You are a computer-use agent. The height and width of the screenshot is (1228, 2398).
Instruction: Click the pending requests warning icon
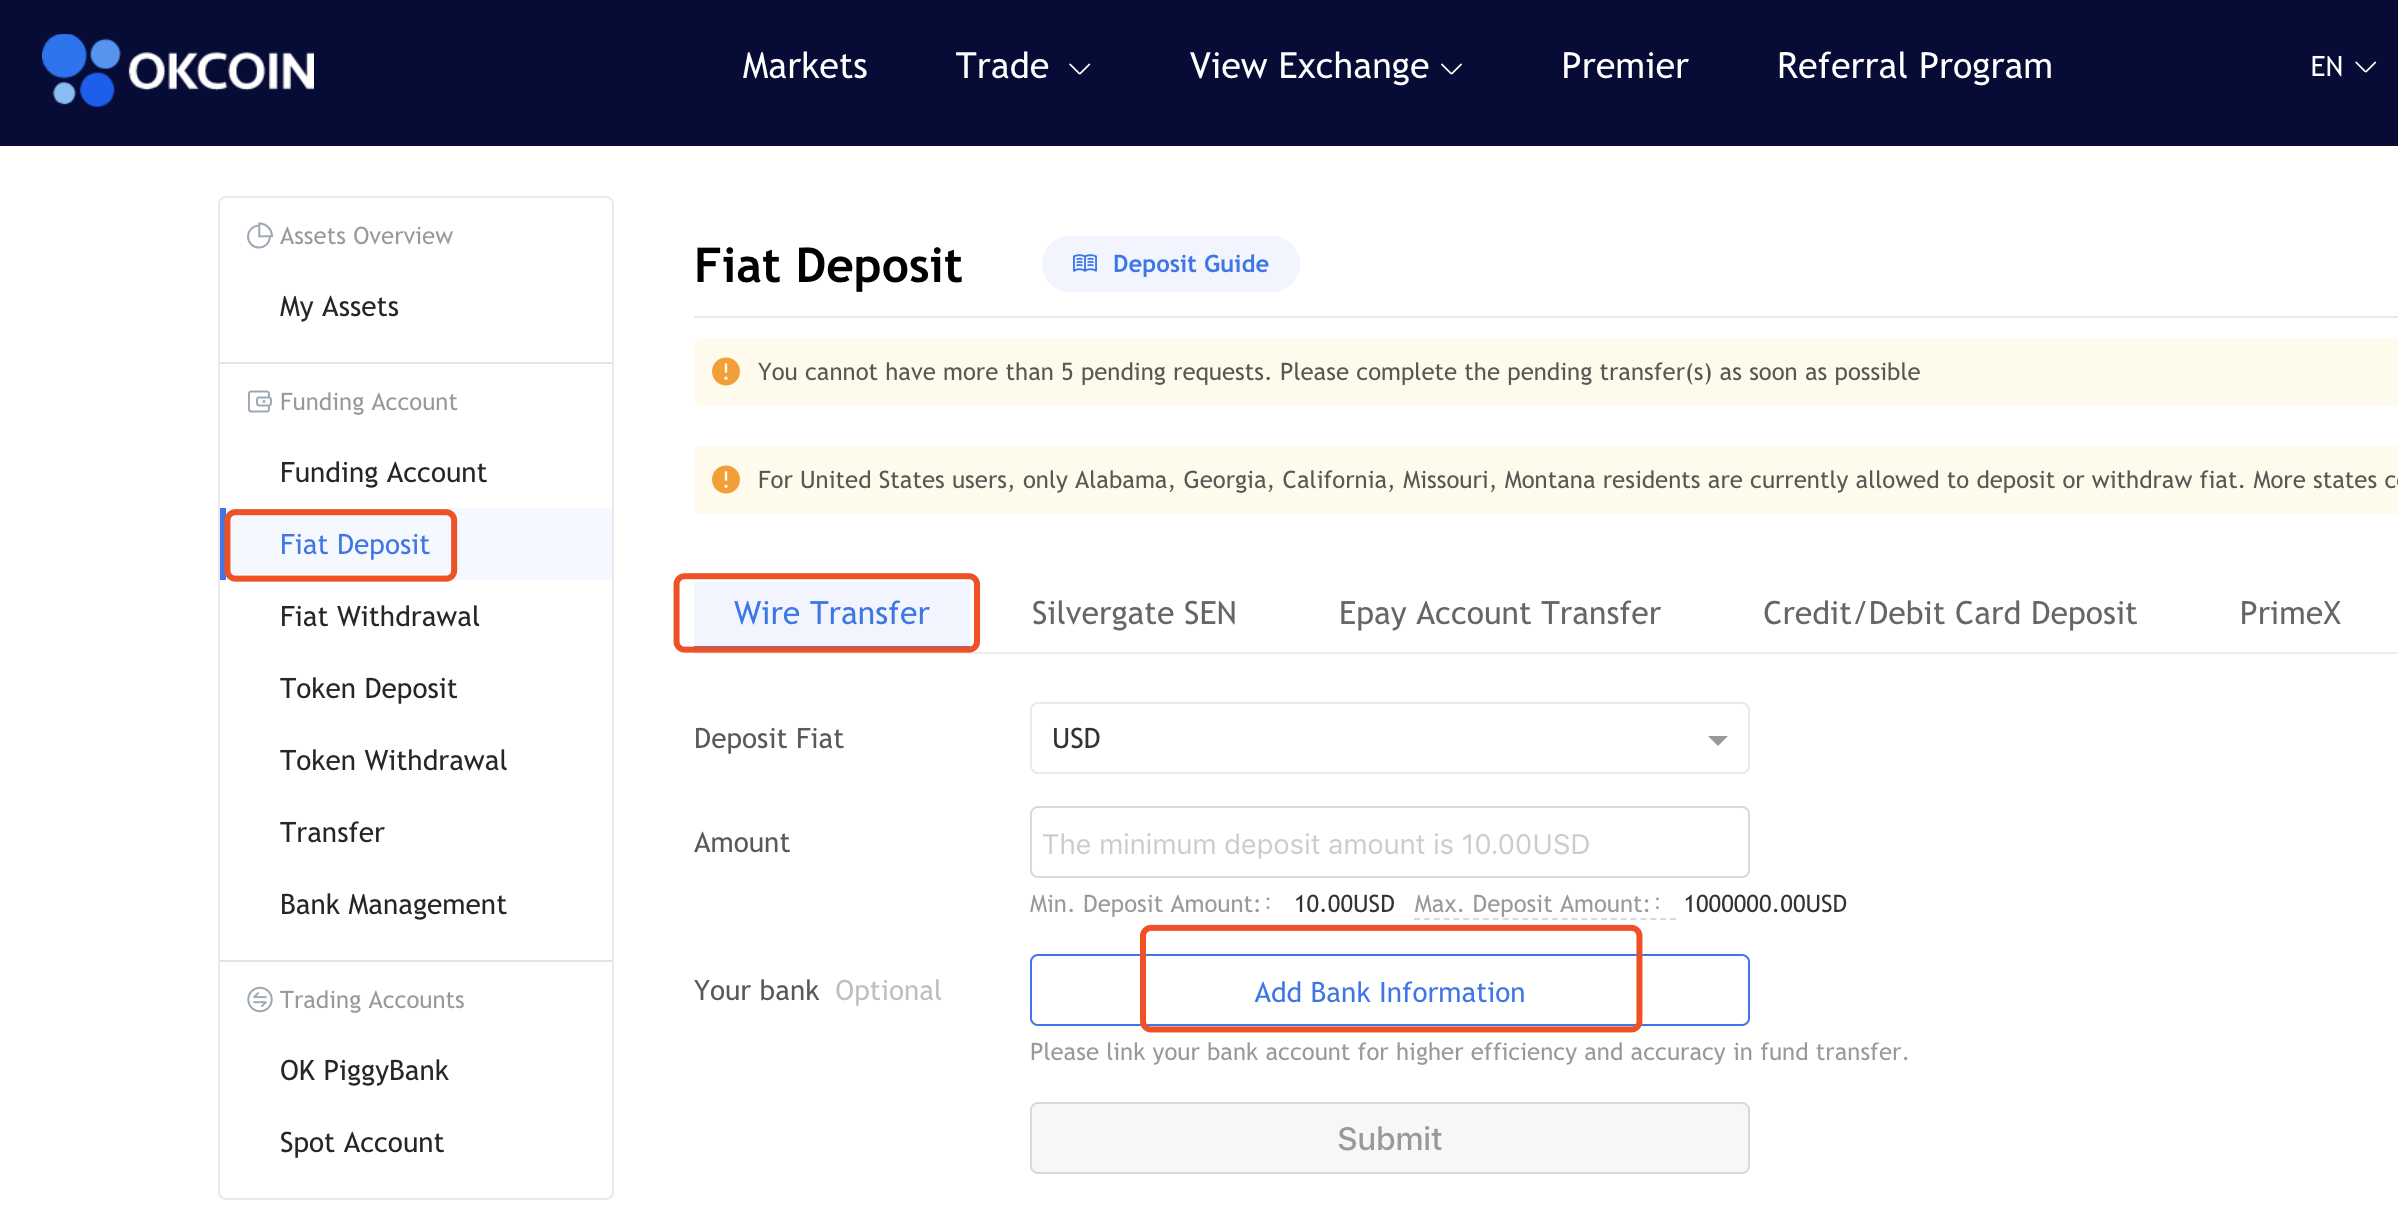[x=726, y=372]
